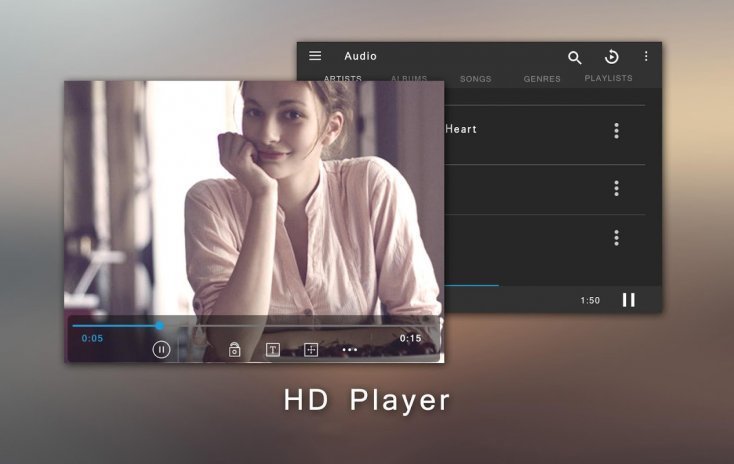Click the Audio title in the toolbar
Viewport: 734px width, 464px height.
(360, 56)
